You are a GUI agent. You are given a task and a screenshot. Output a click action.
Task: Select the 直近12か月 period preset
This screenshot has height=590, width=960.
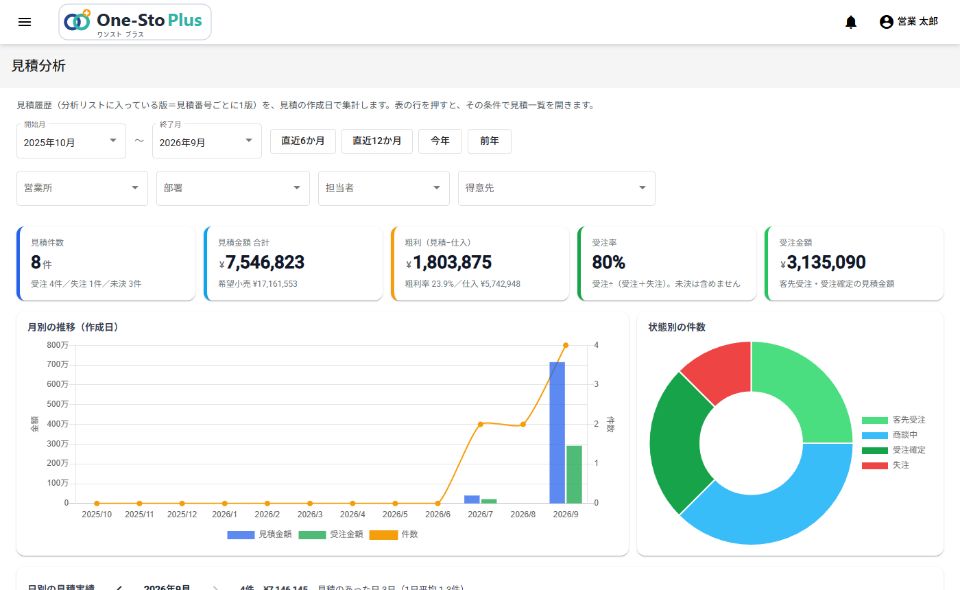(x=377, y=141)
